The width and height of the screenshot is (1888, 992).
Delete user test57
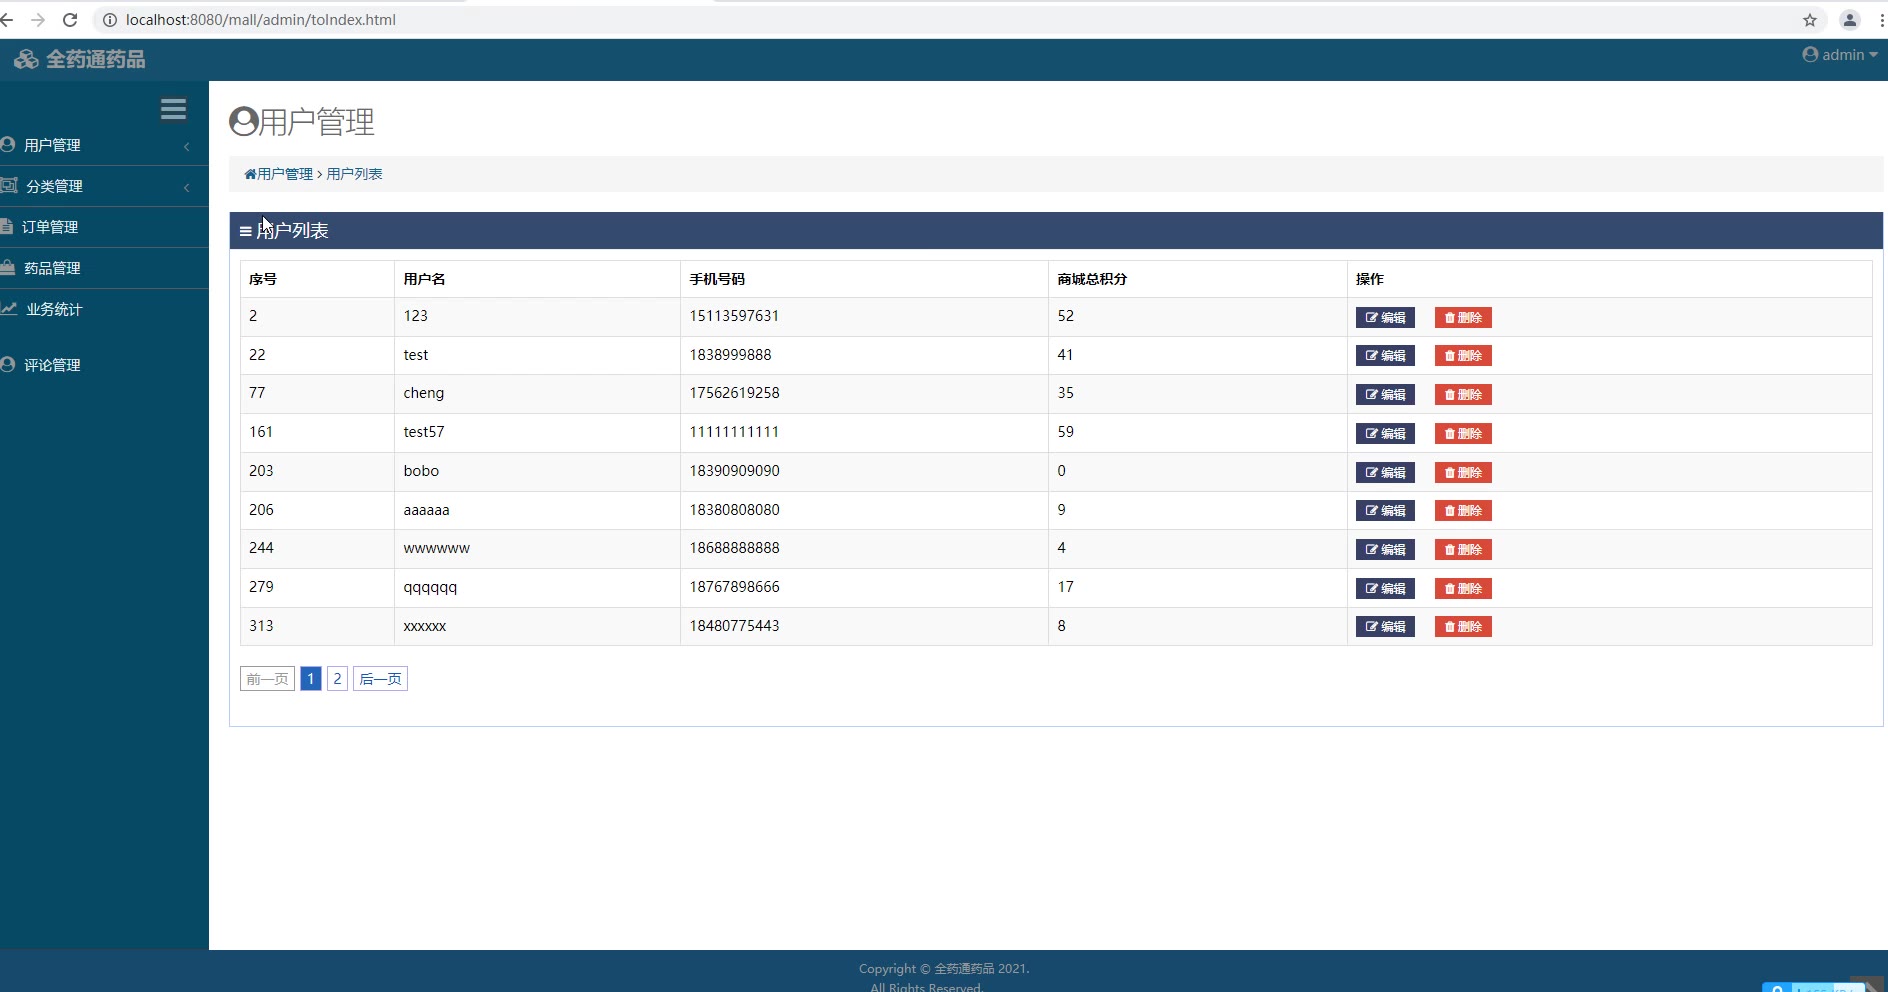click(1463, 434)
